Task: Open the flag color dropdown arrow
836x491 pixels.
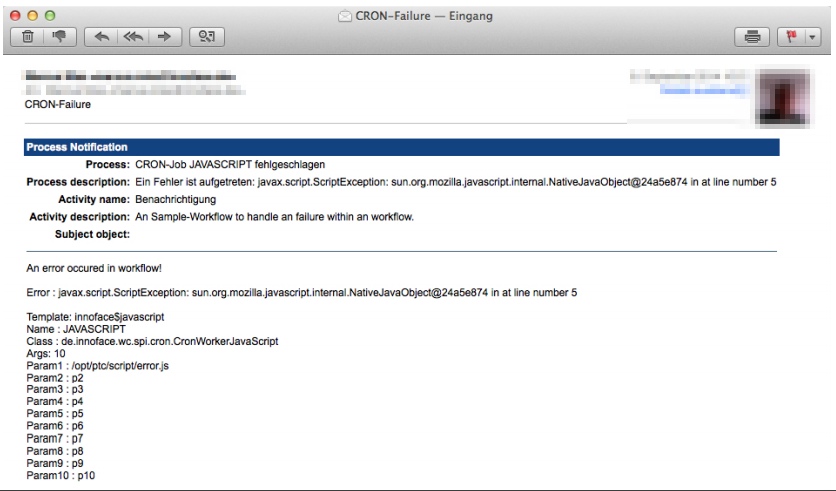Action: pyautogui.click(x=812, y=37)
